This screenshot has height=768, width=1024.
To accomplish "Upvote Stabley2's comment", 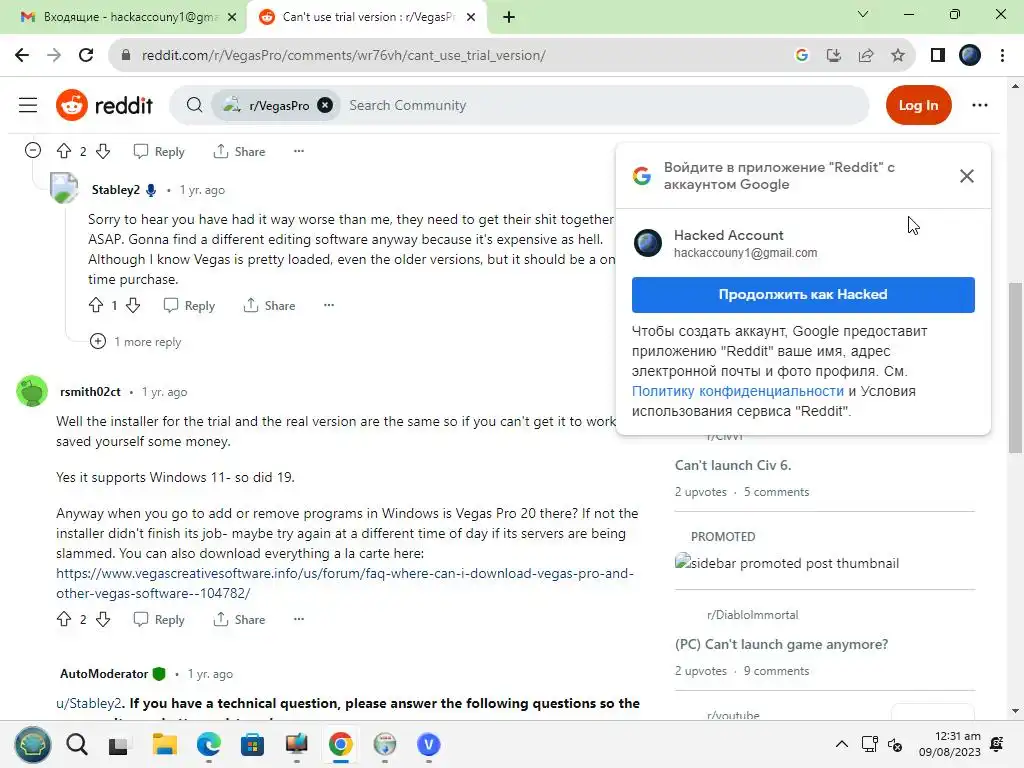I will (x=96, y=305).
